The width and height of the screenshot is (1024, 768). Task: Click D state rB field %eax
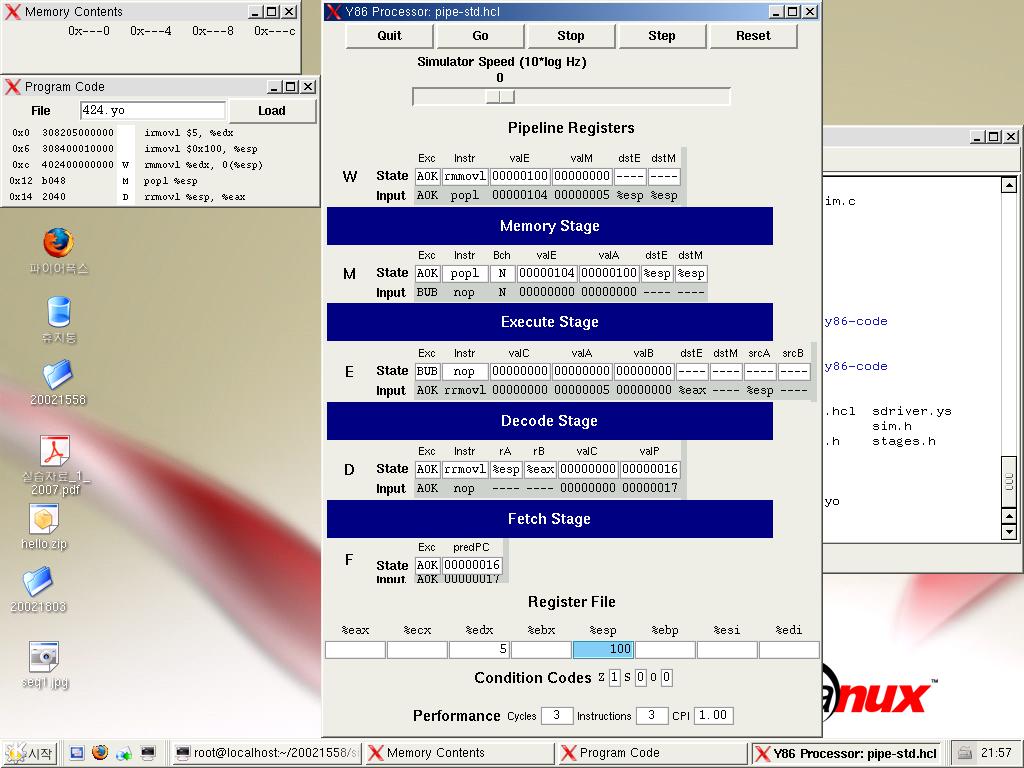point(540,469)
